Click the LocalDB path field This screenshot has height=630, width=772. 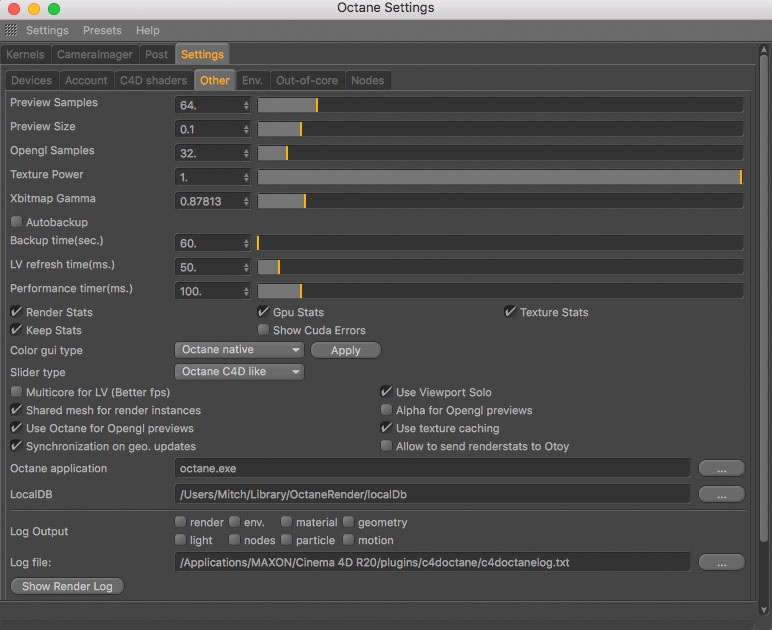[x=432, y=494]
